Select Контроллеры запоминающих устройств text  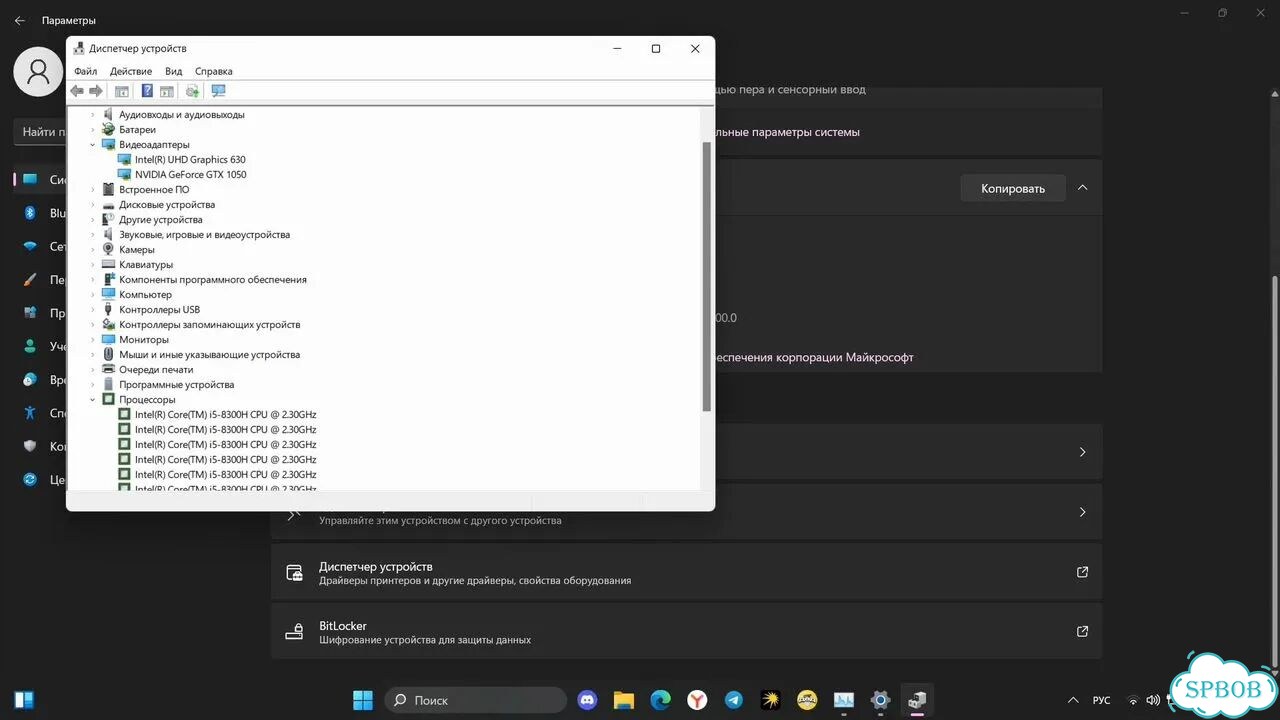[x=209, y=324]
